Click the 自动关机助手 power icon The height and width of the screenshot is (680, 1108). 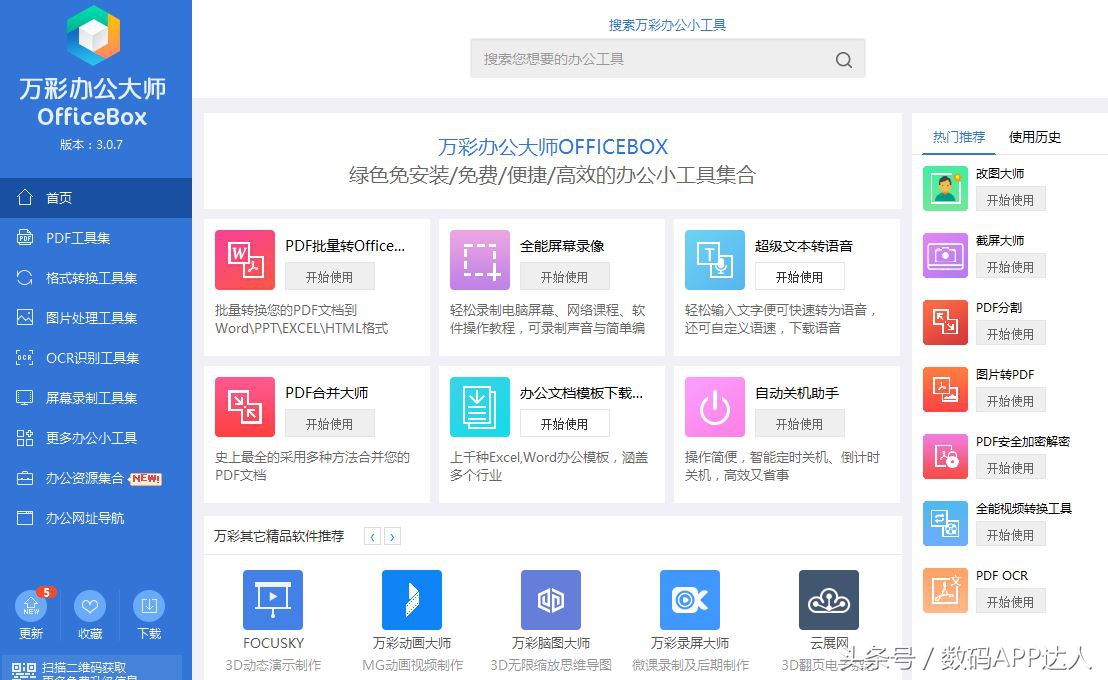(x=714, y=407)
